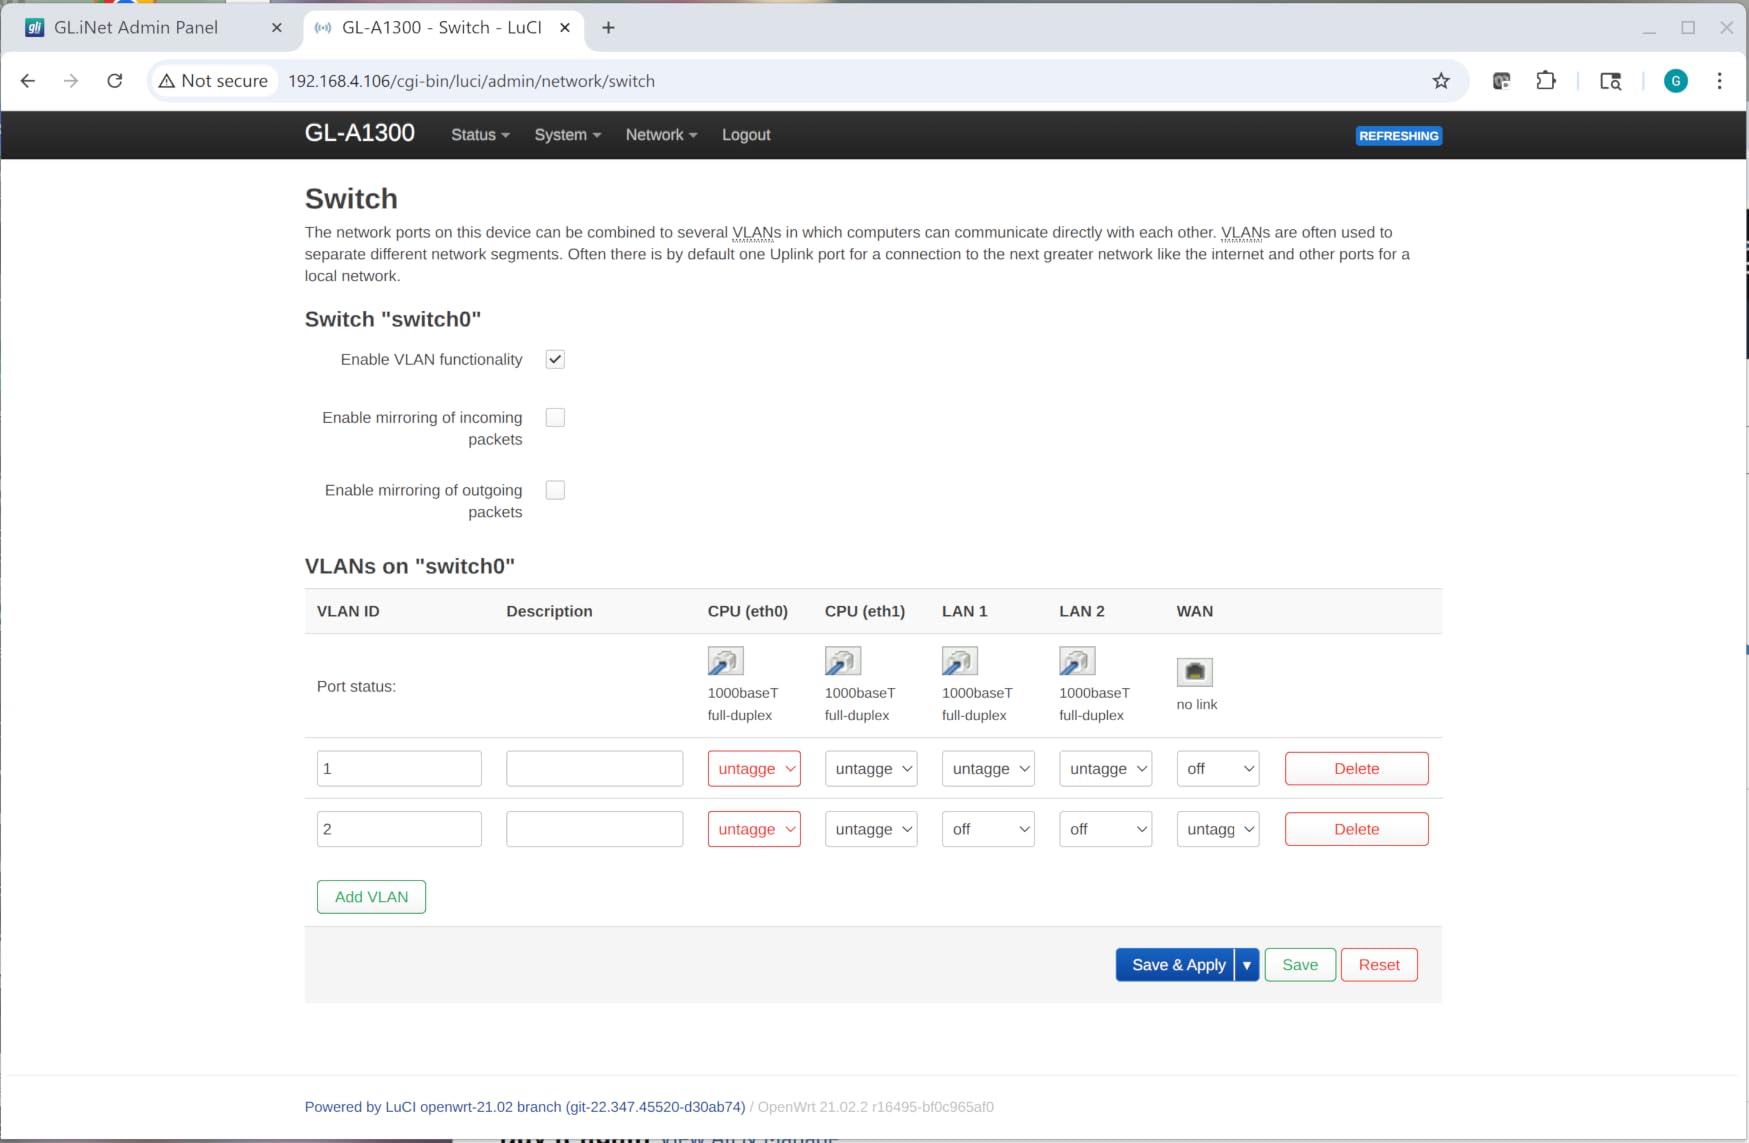
Task: Open VLAN 1 WAN dropdown set to off
Action: point(1218,769)
